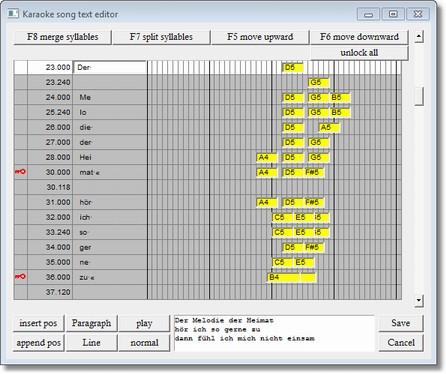This screenshot has height=374, width=446.
Task: Select the 'Der' syllable field at 23.000
Action: pyautogui.click(x=110, y=67)
